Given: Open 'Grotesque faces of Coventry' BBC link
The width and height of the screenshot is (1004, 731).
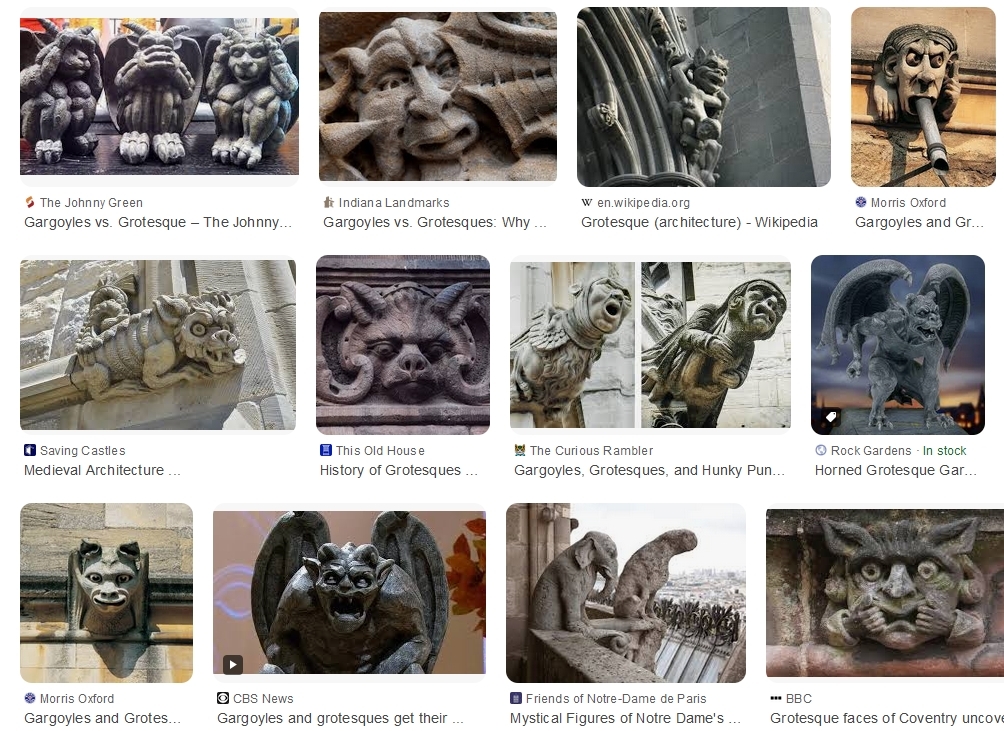Looking at the screenshot, I should coord(887,718).
